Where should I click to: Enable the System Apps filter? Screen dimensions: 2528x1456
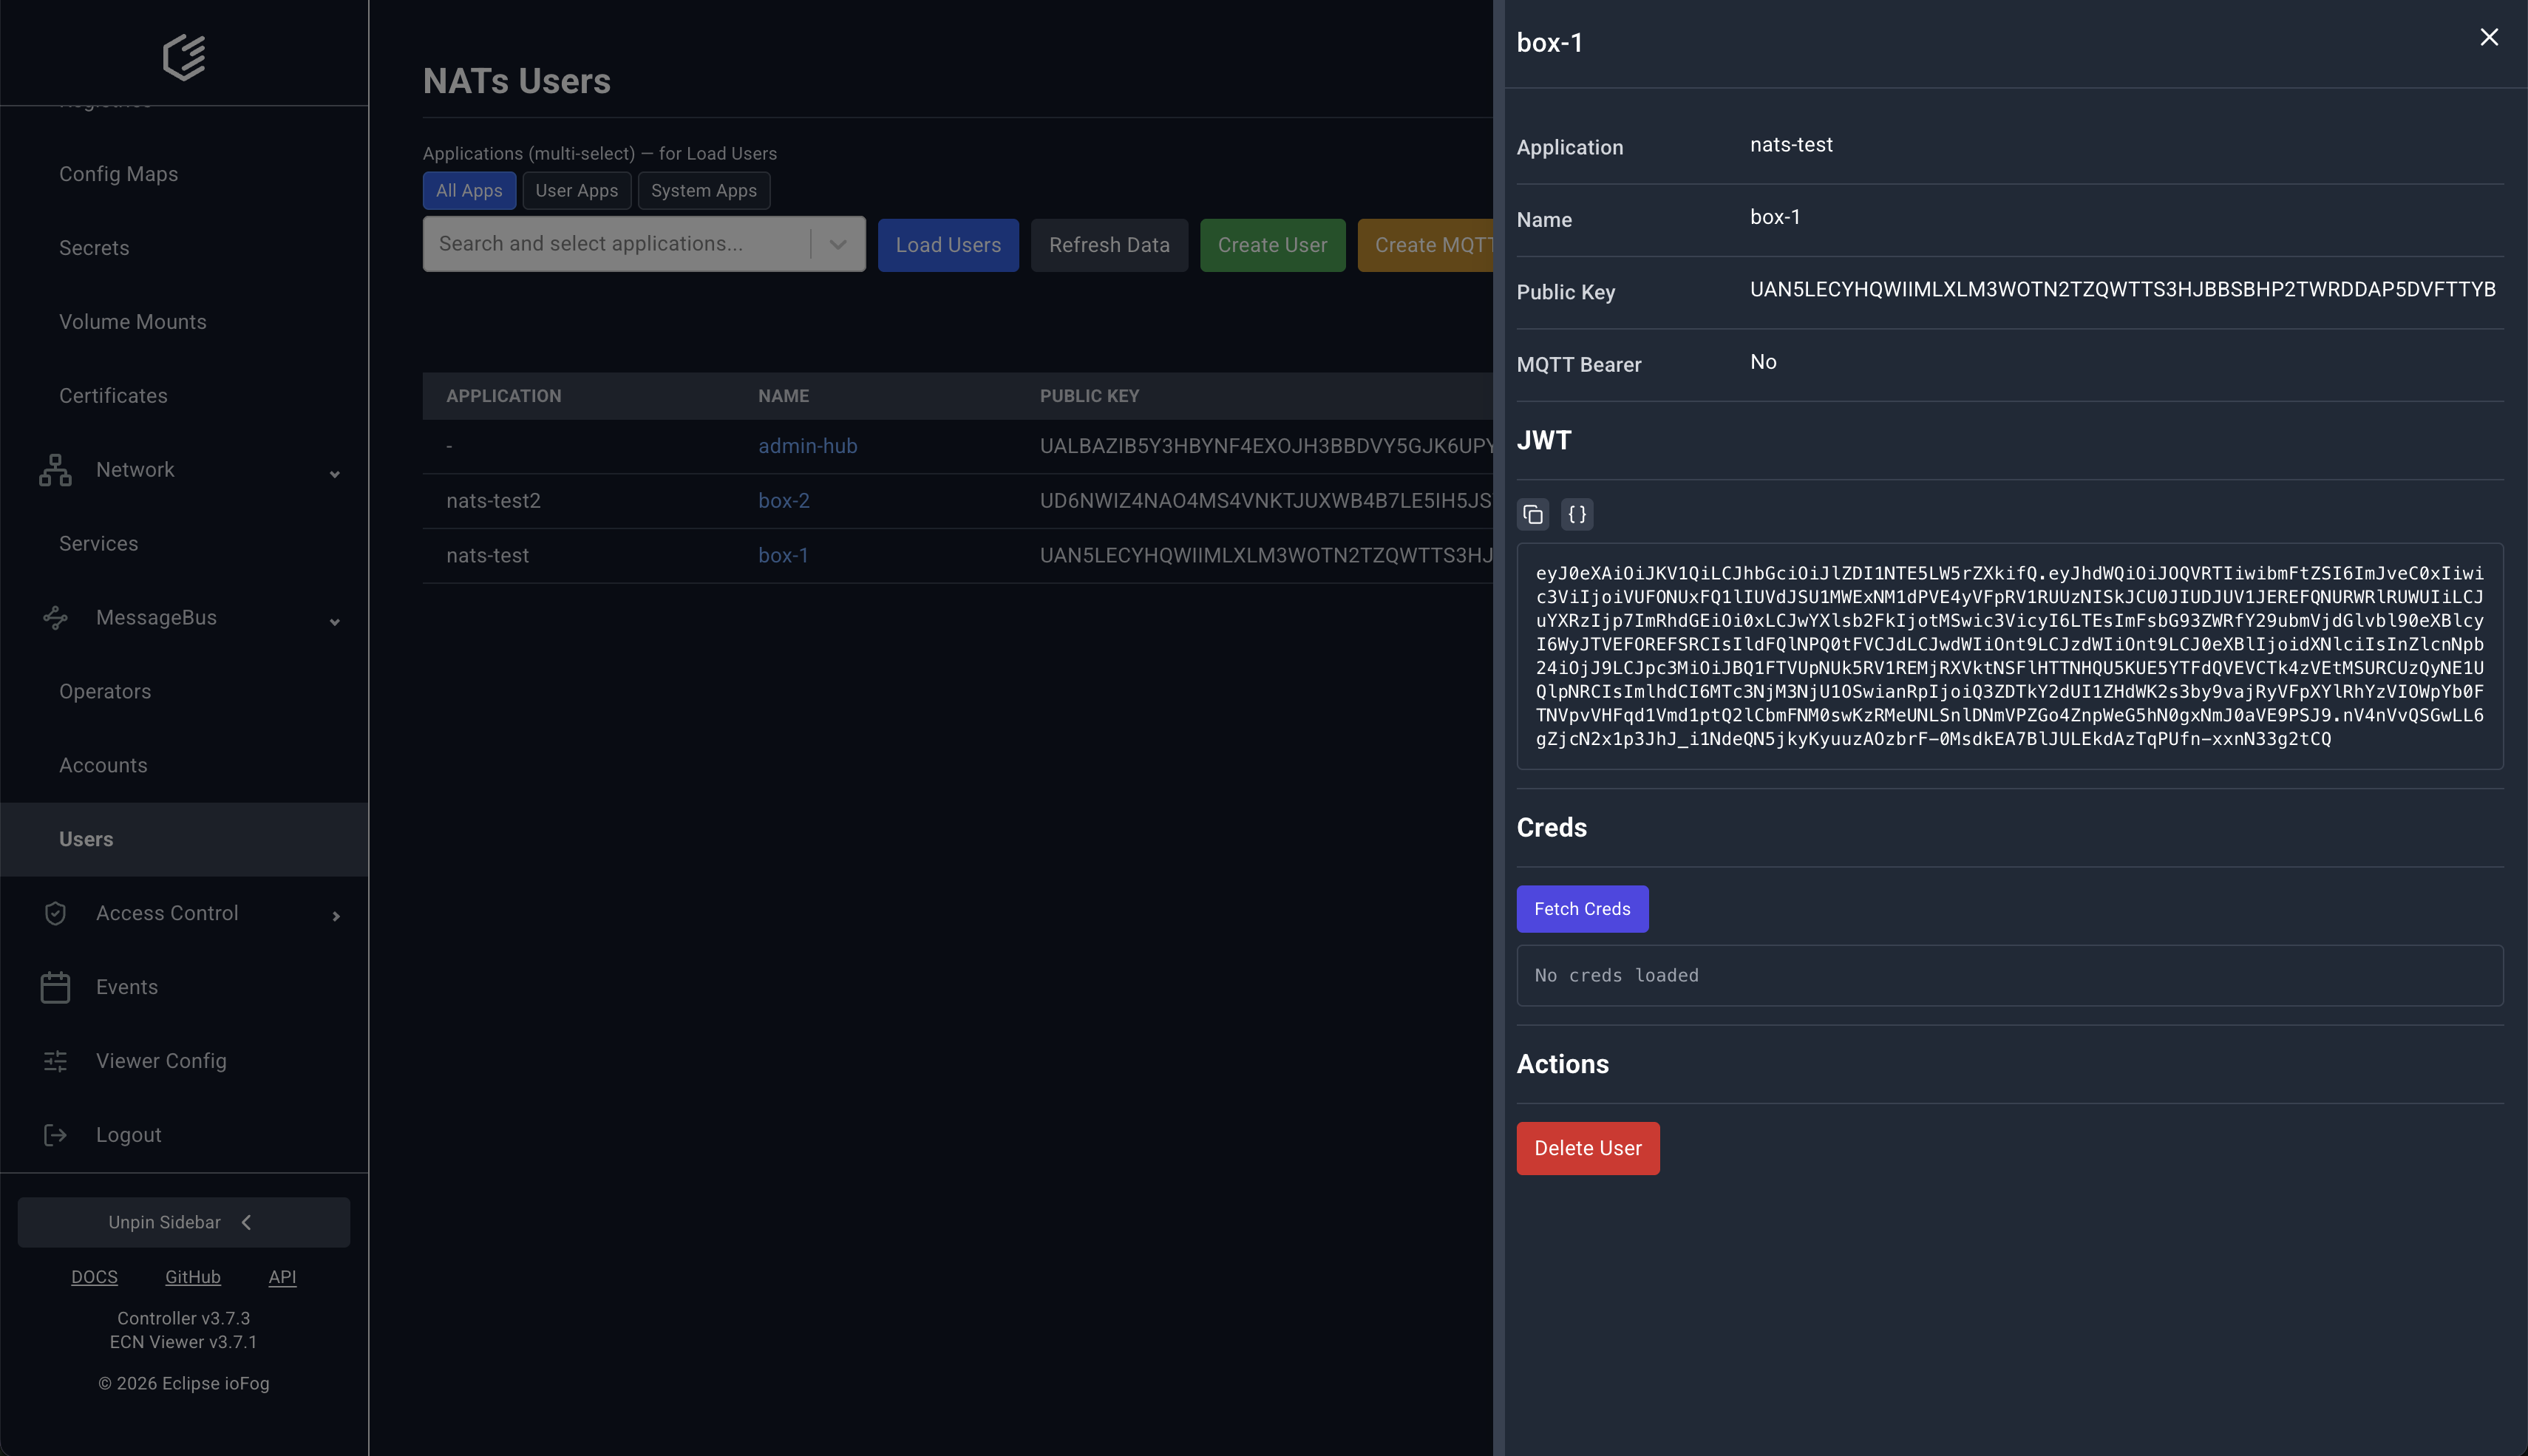tap(703, 190)
